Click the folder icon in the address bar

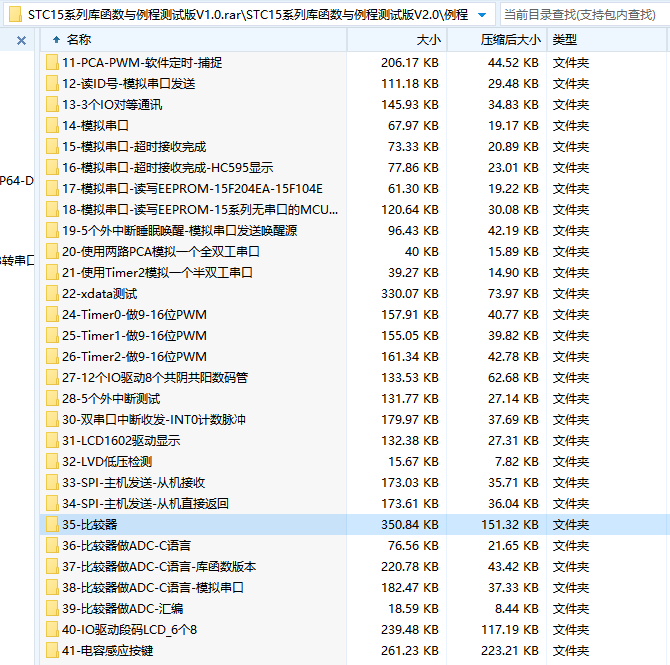point(15,15)
